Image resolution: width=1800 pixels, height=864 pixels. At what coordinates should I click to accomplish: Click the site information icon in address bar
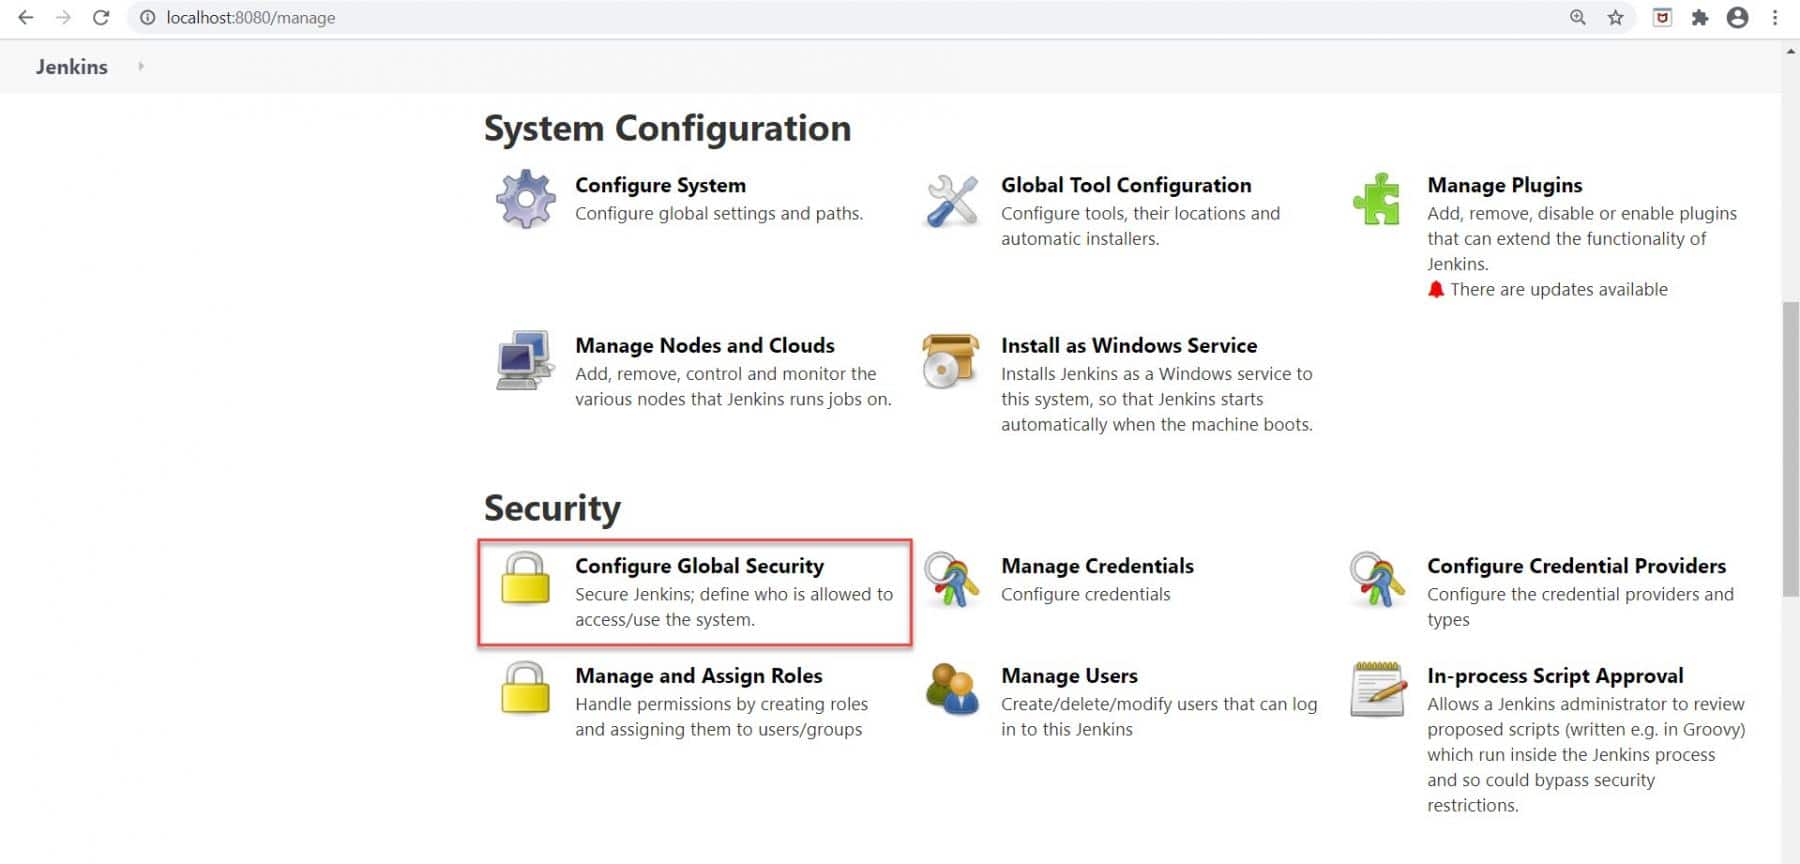pyautogui.click(x=148, y=17)
